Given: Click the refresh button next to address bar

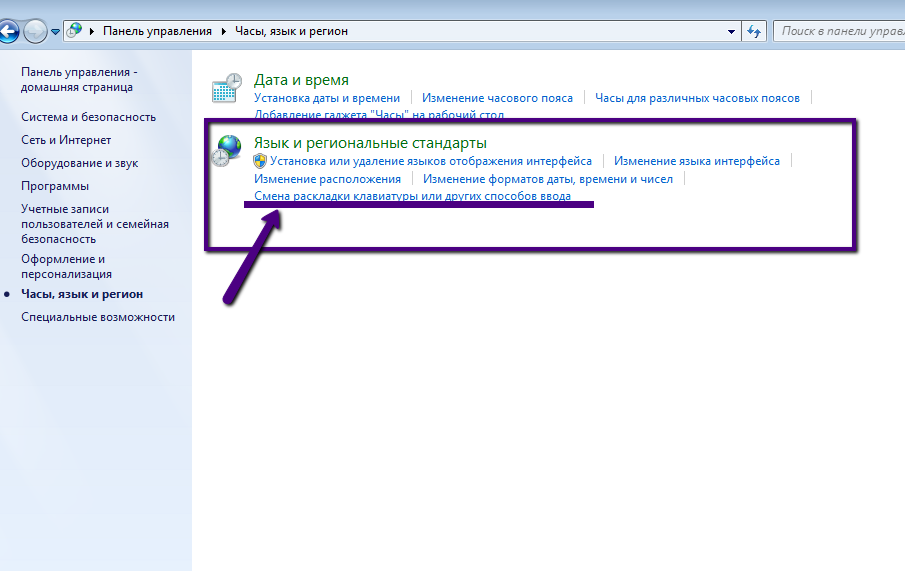Looking at the screenshot, I should click(x=754, y=31).
